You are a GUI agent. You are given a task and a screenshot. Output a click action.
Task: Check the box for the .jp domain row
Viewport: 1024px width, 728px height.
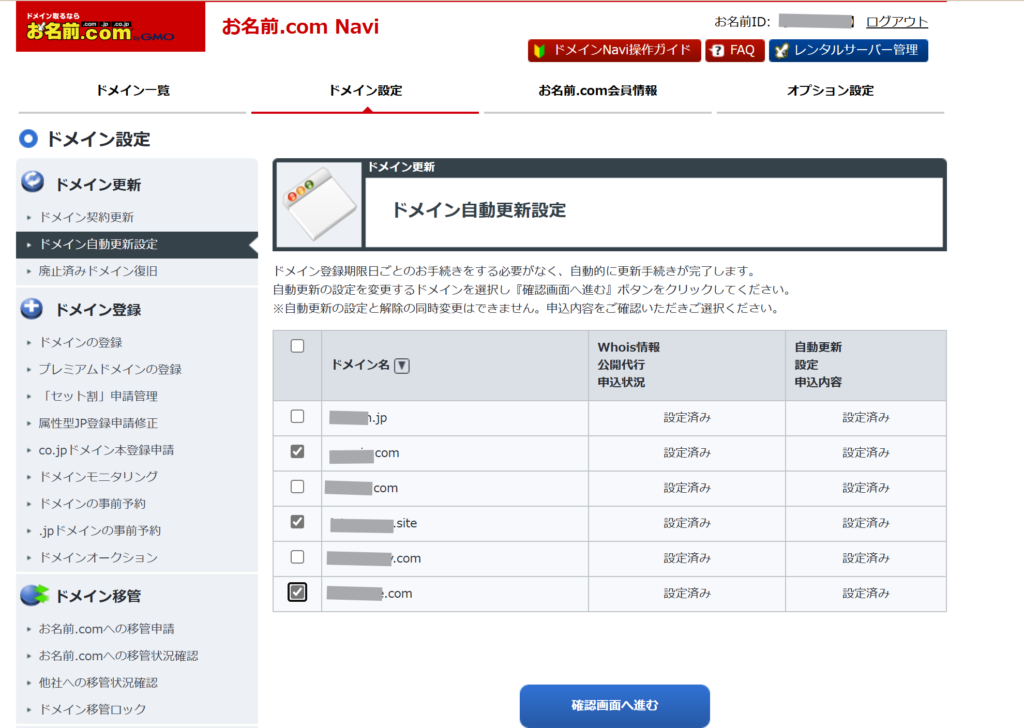[x=297, y=417]
